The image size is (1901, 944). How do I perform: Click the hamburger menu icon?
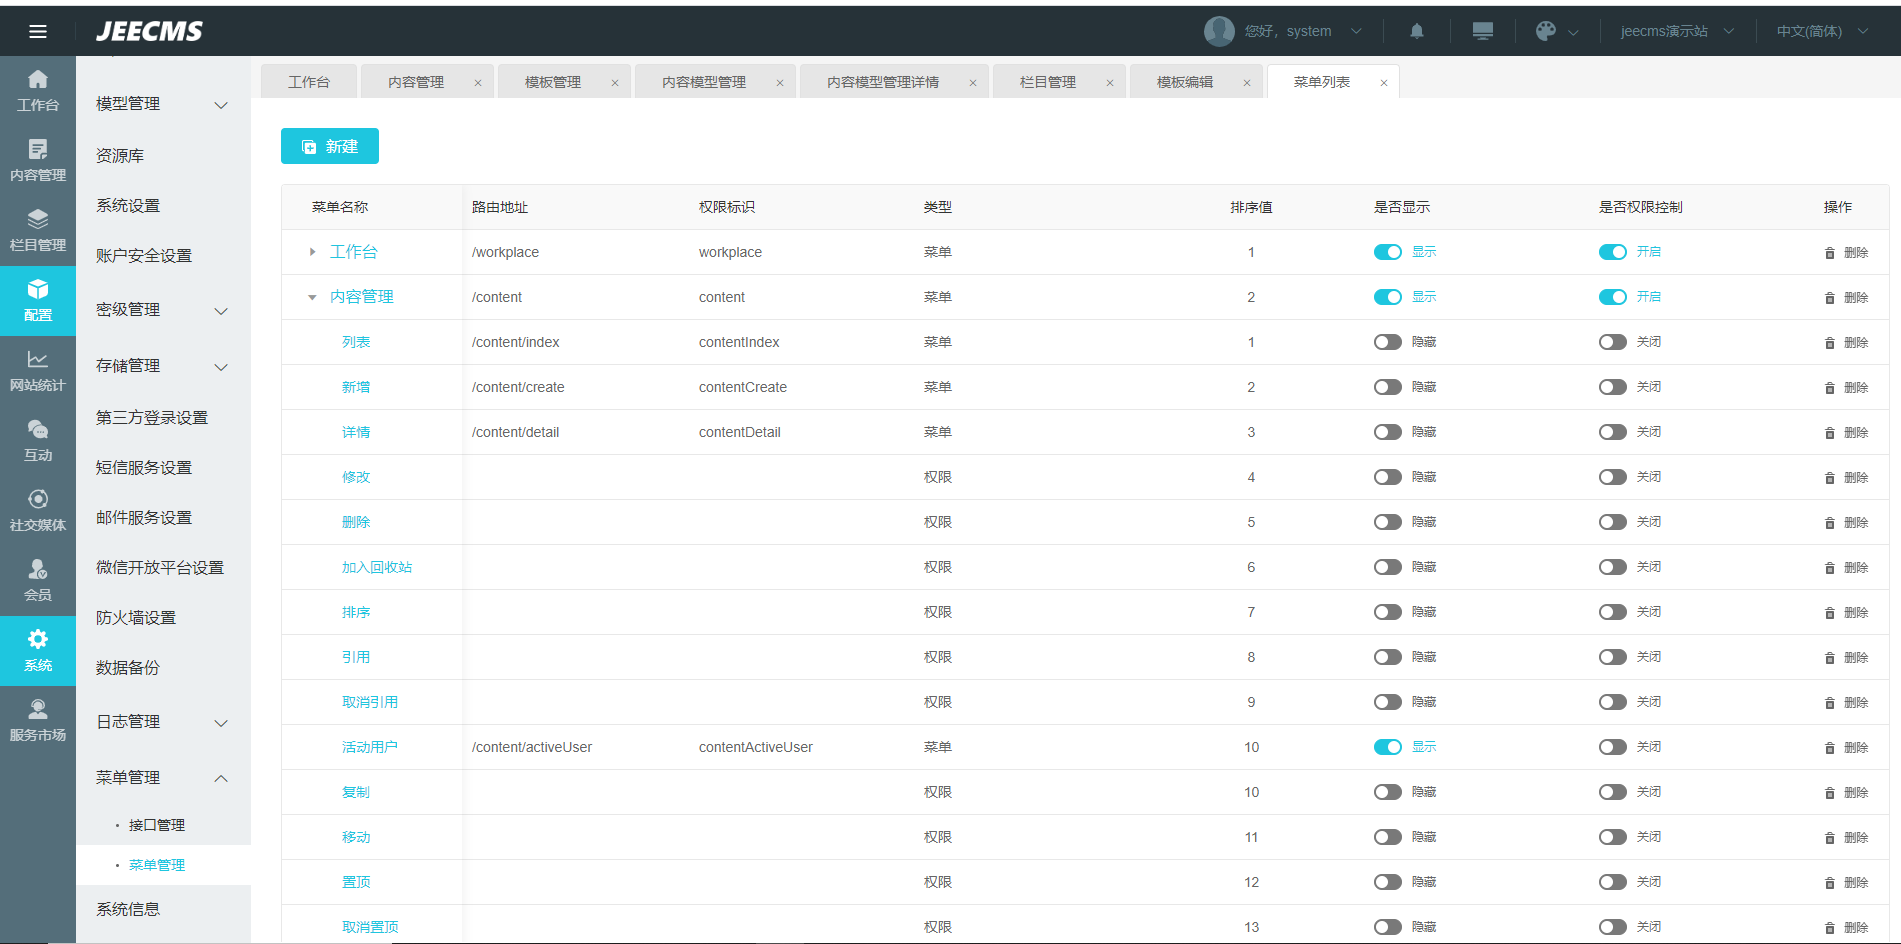pos(38,31)
